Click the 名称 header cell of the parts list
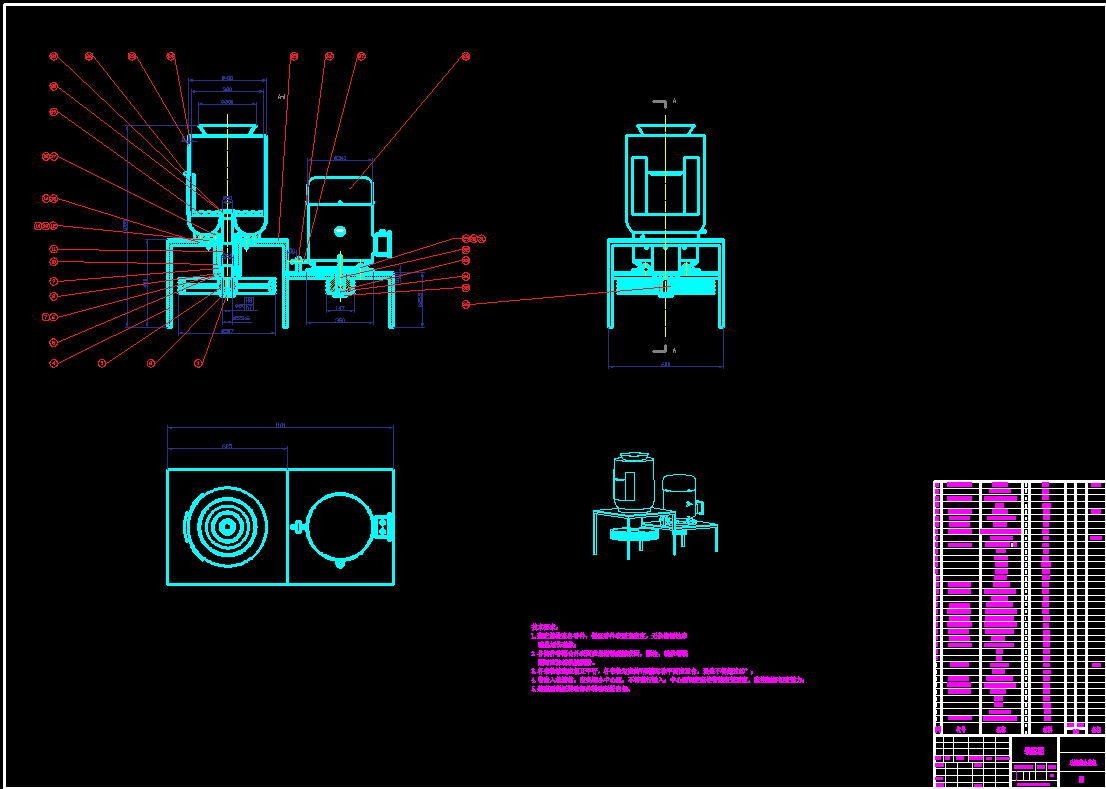Viewport: 1106px width, 789px height. (x=1002, y=729)
